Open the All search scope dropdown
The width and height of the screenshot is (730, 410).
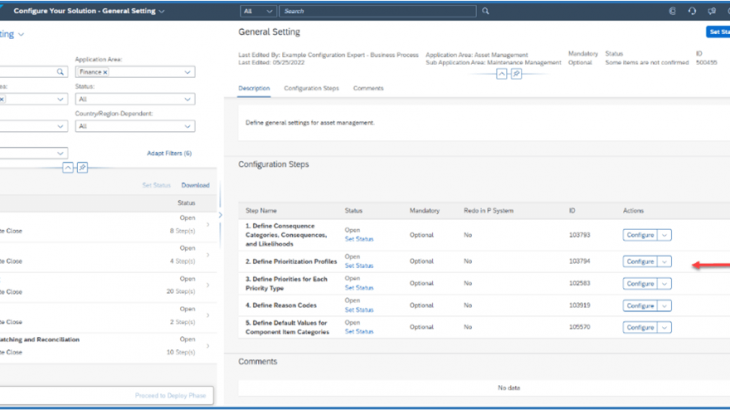[258, 11]
